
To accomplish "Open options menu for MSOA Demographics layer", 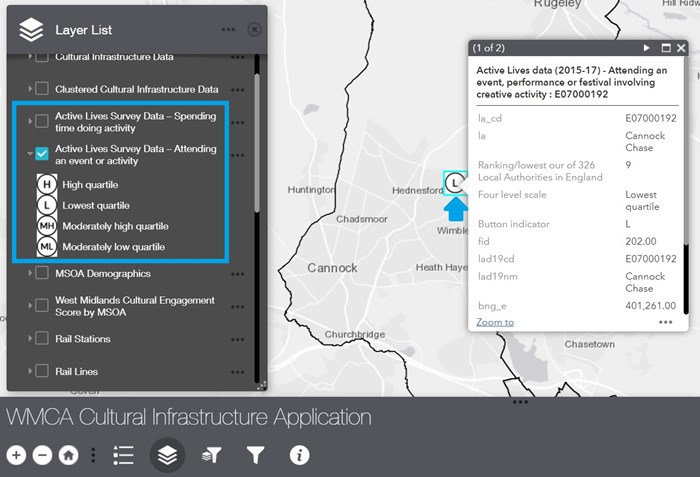I will pyautogui.click(x=237, y=273).
